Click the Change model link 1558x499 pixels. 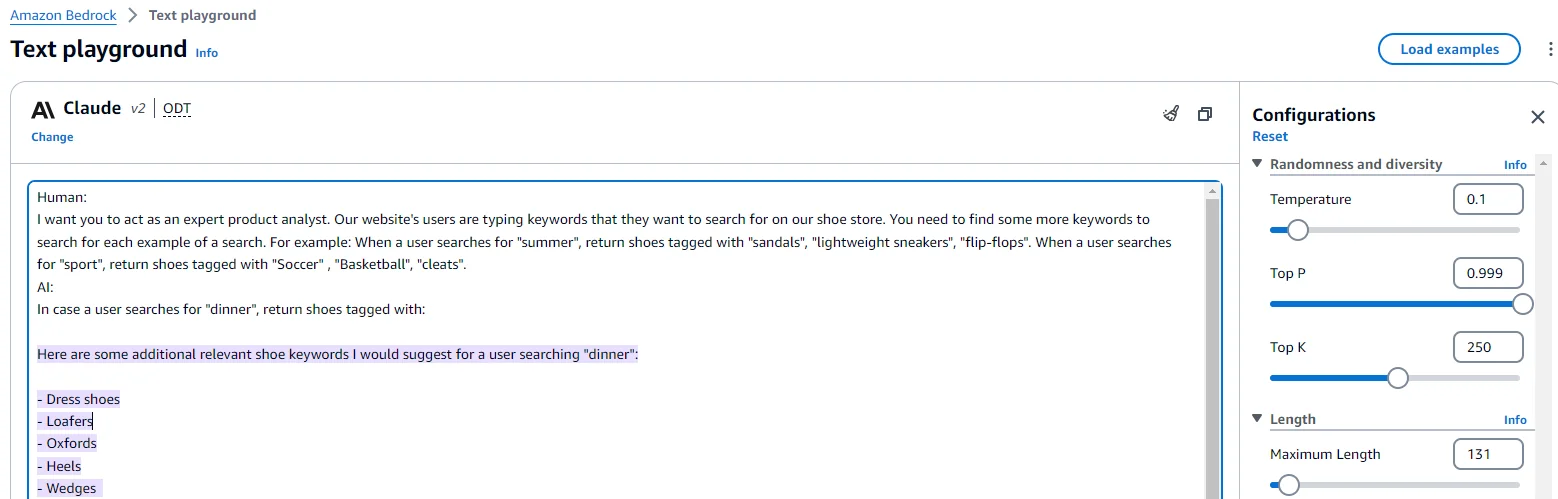(52, 137)
